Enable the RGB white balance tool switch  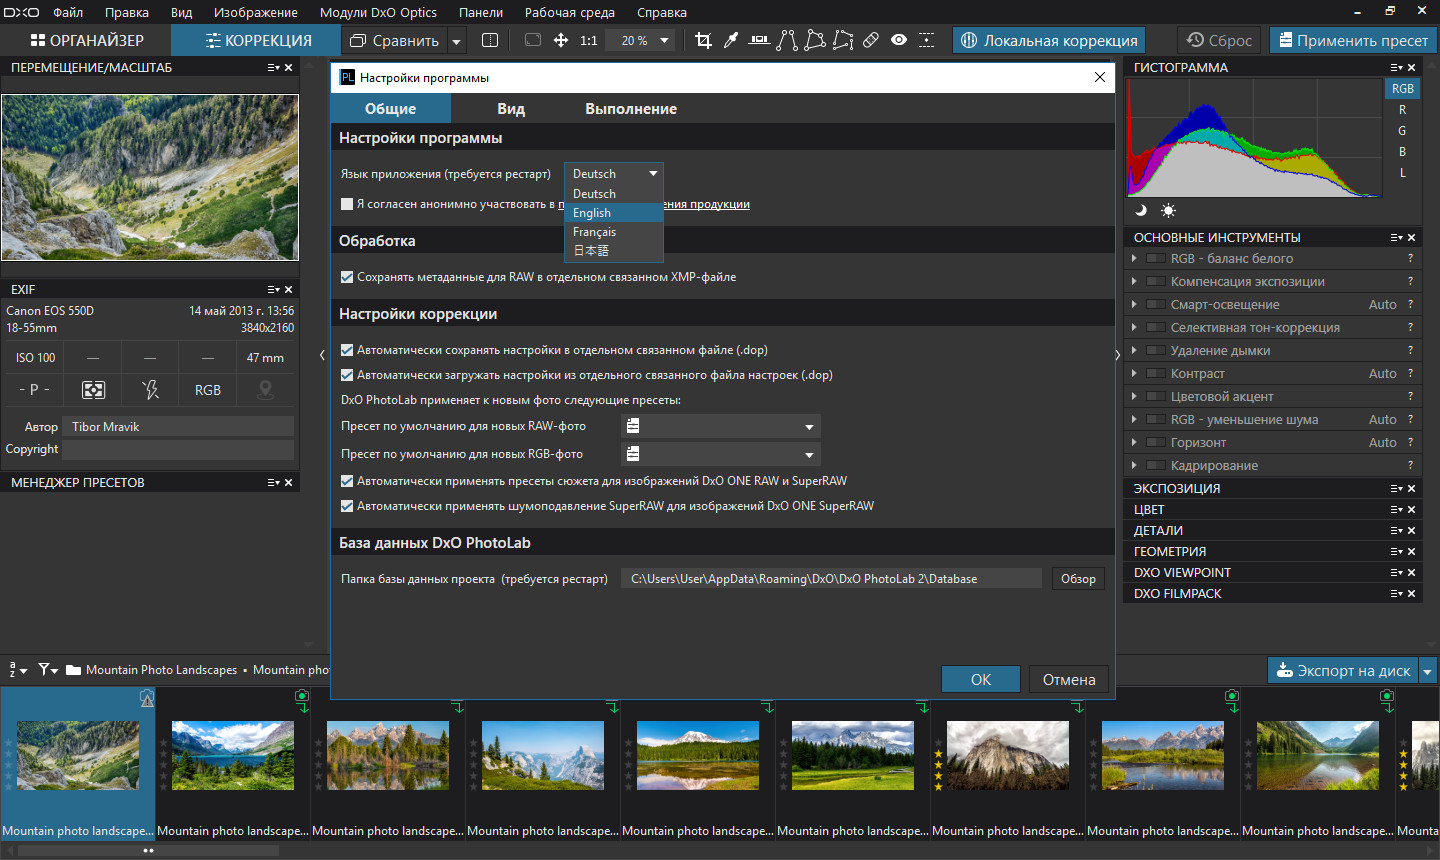[1155, 258]
